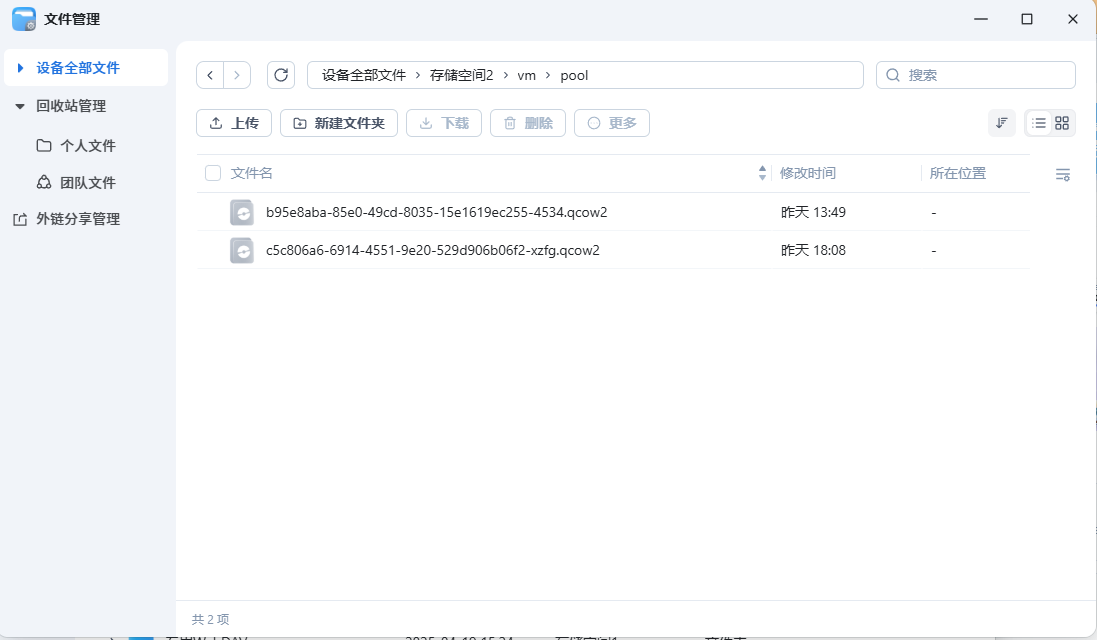Focus the 搜索 search field
Image resolution: width=1097 pixels, height=640 pixels.
coord(975,75)
